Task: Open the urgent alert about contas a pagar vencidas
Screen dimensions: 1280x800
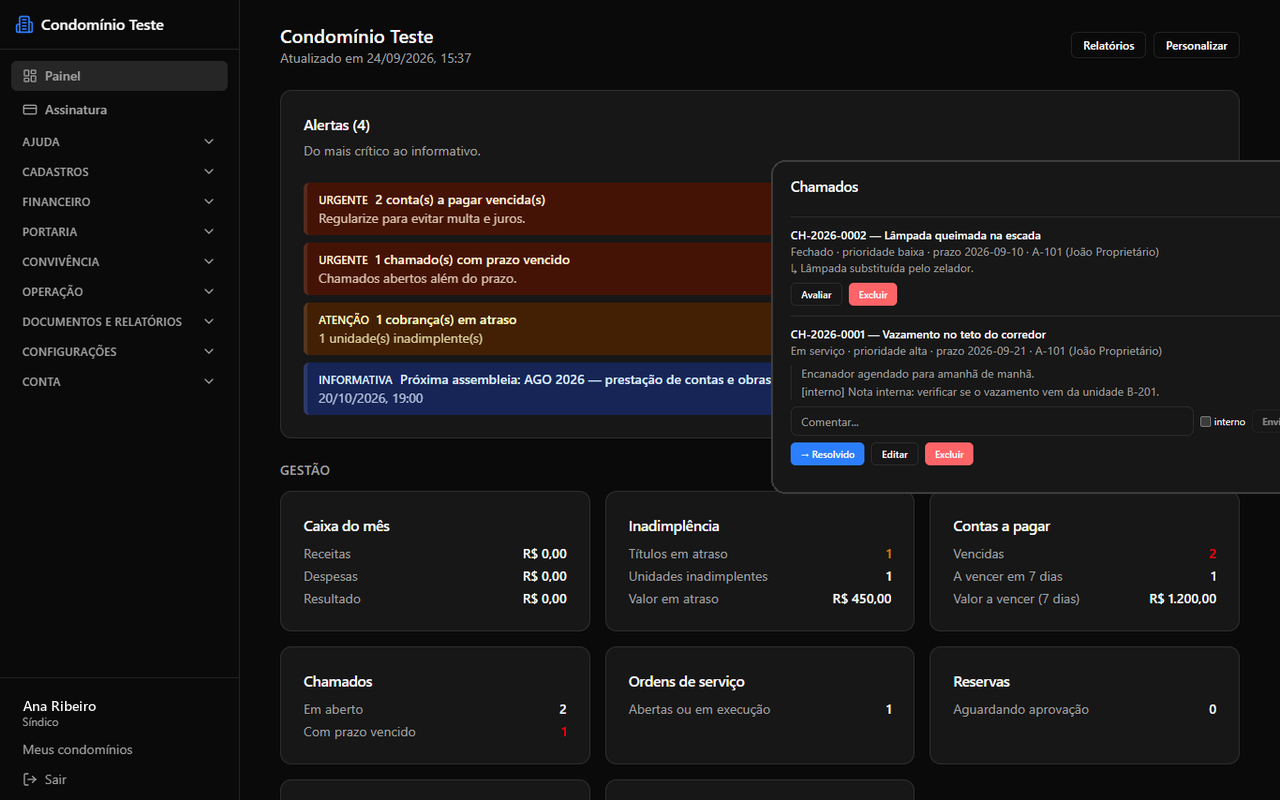Action: point(538,209)
